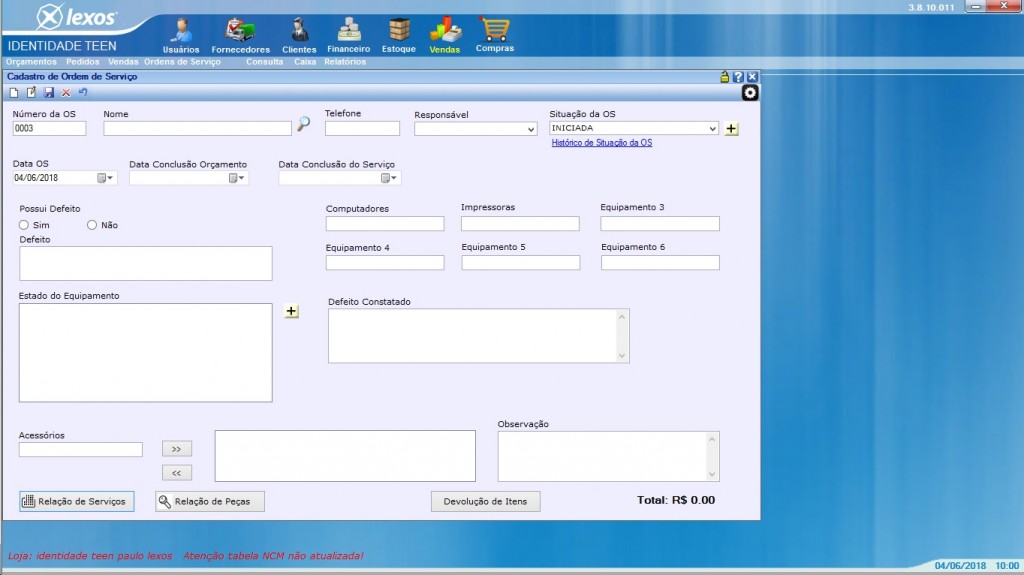Open the Compras shopping cart icon
Screen dimensions: 1024x575
495,34
